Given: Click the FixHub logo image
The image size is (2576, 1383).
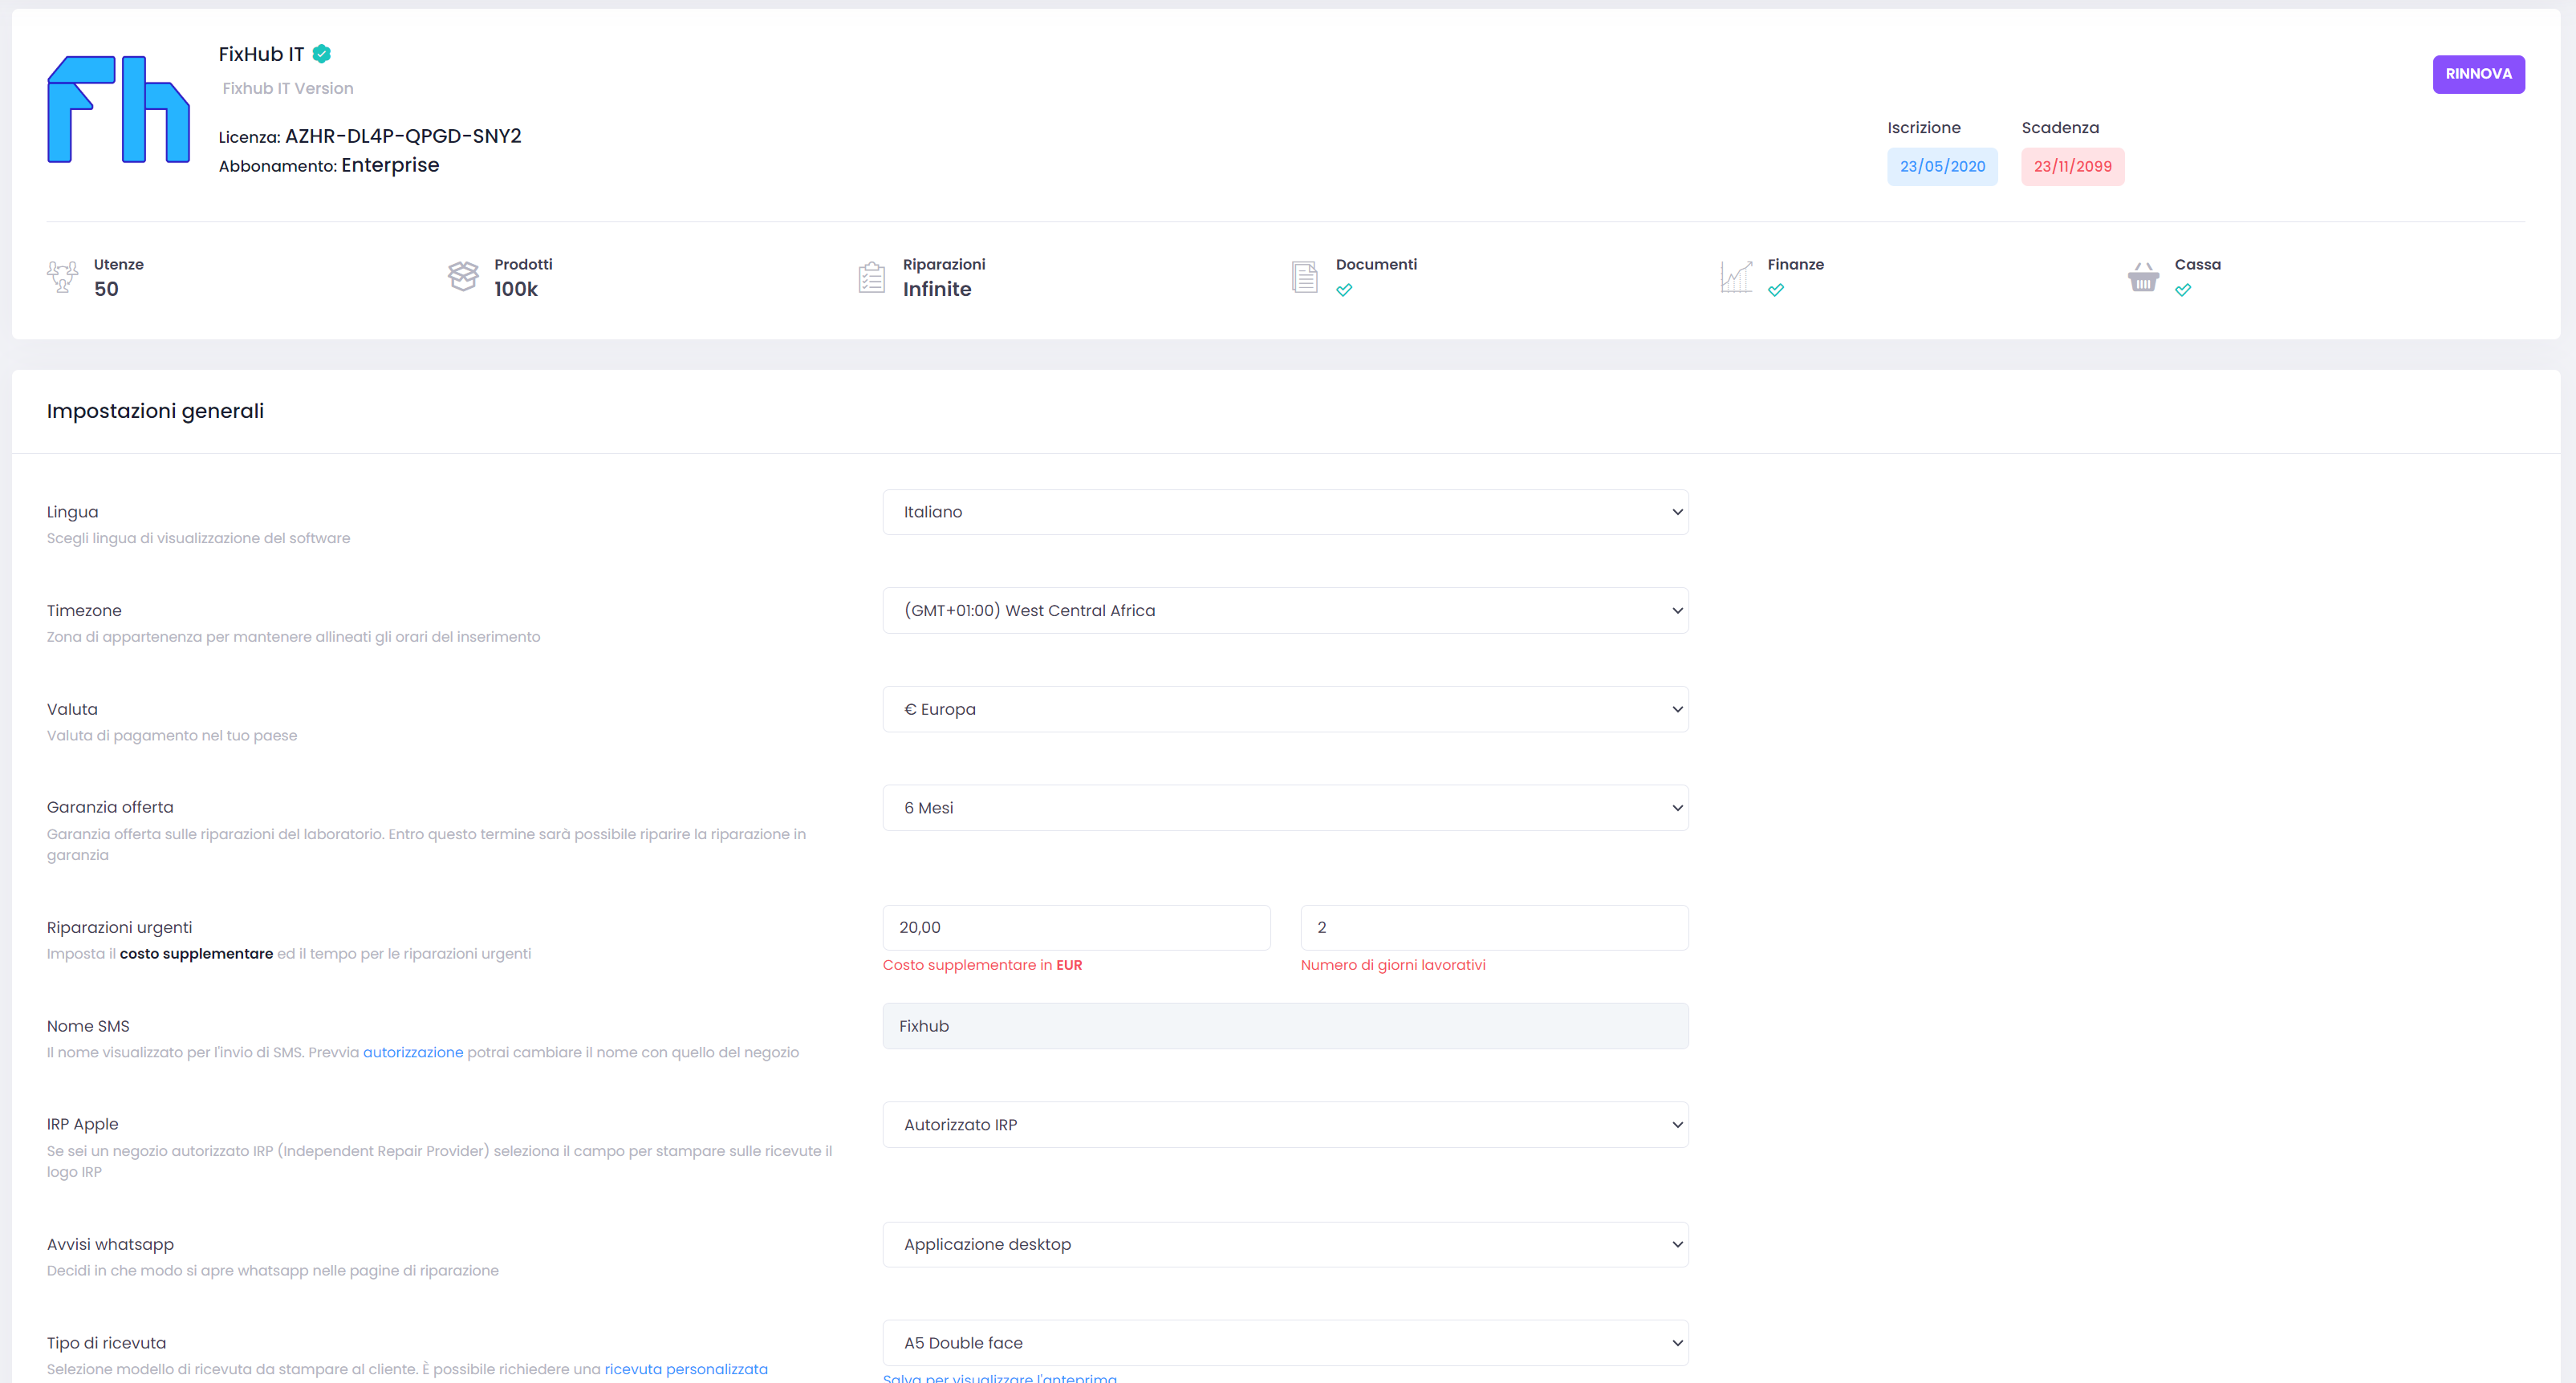Looking at the screenshot, I should pos(118,109).
